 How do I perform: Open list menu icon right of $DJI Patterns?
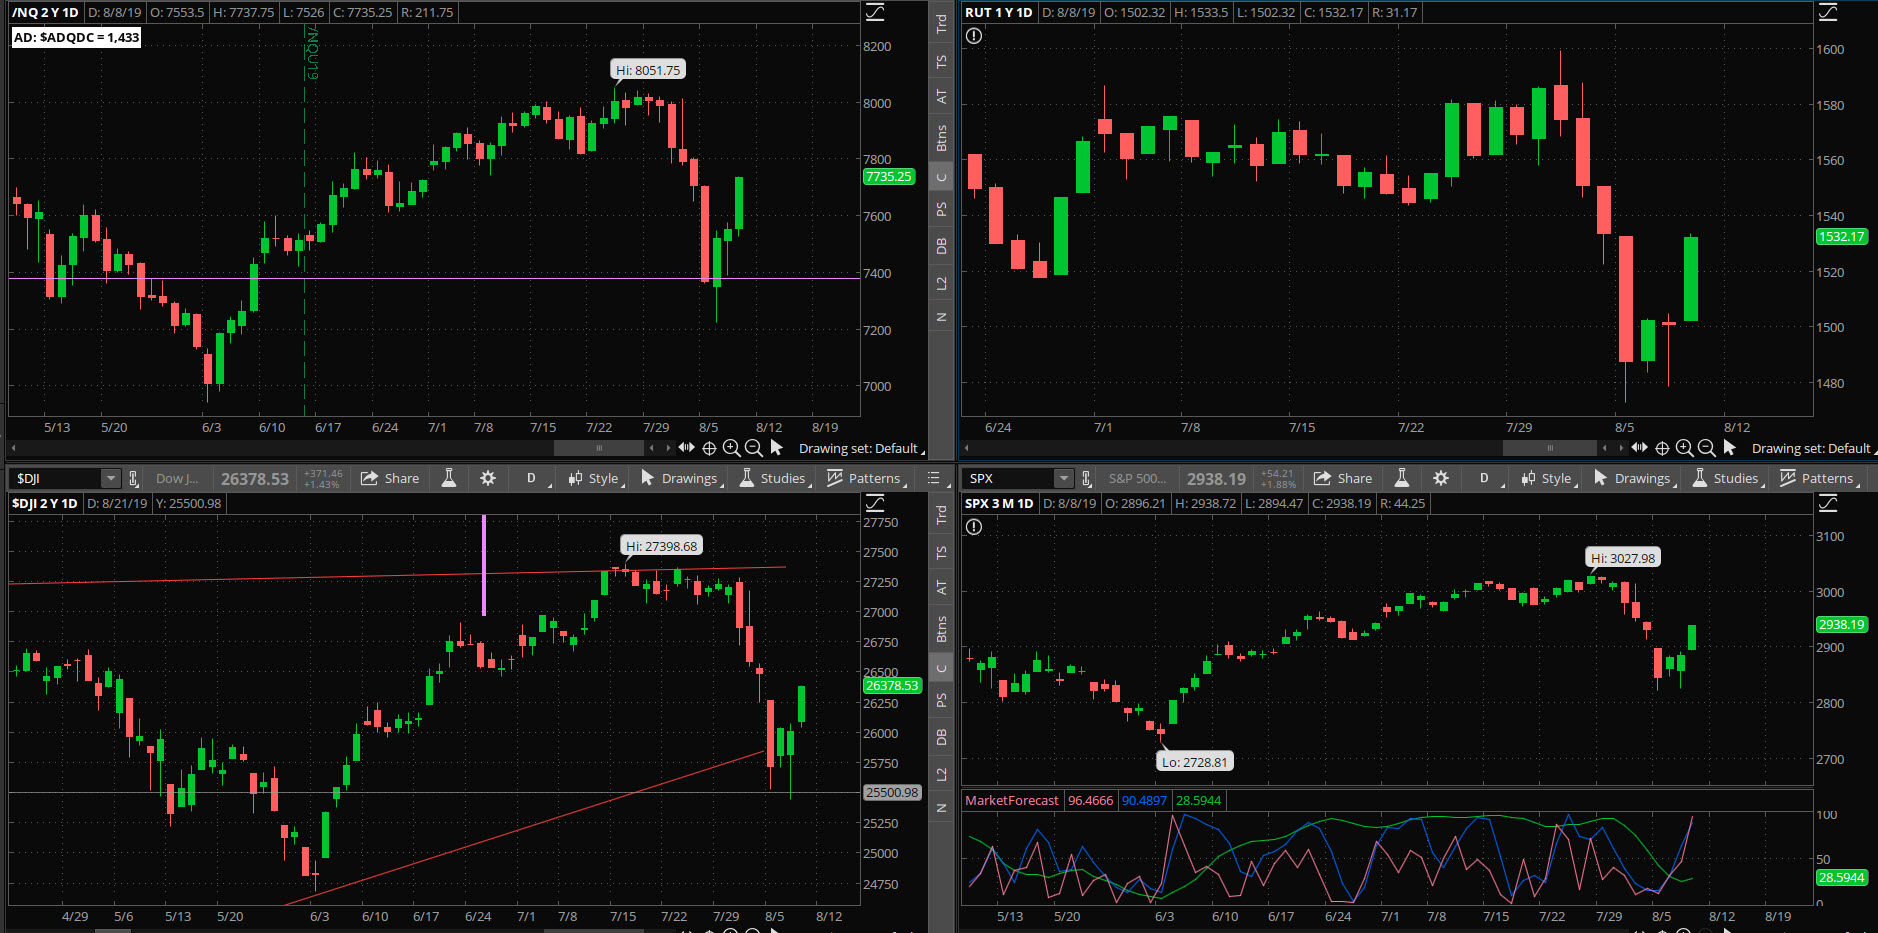click(934, 478)
